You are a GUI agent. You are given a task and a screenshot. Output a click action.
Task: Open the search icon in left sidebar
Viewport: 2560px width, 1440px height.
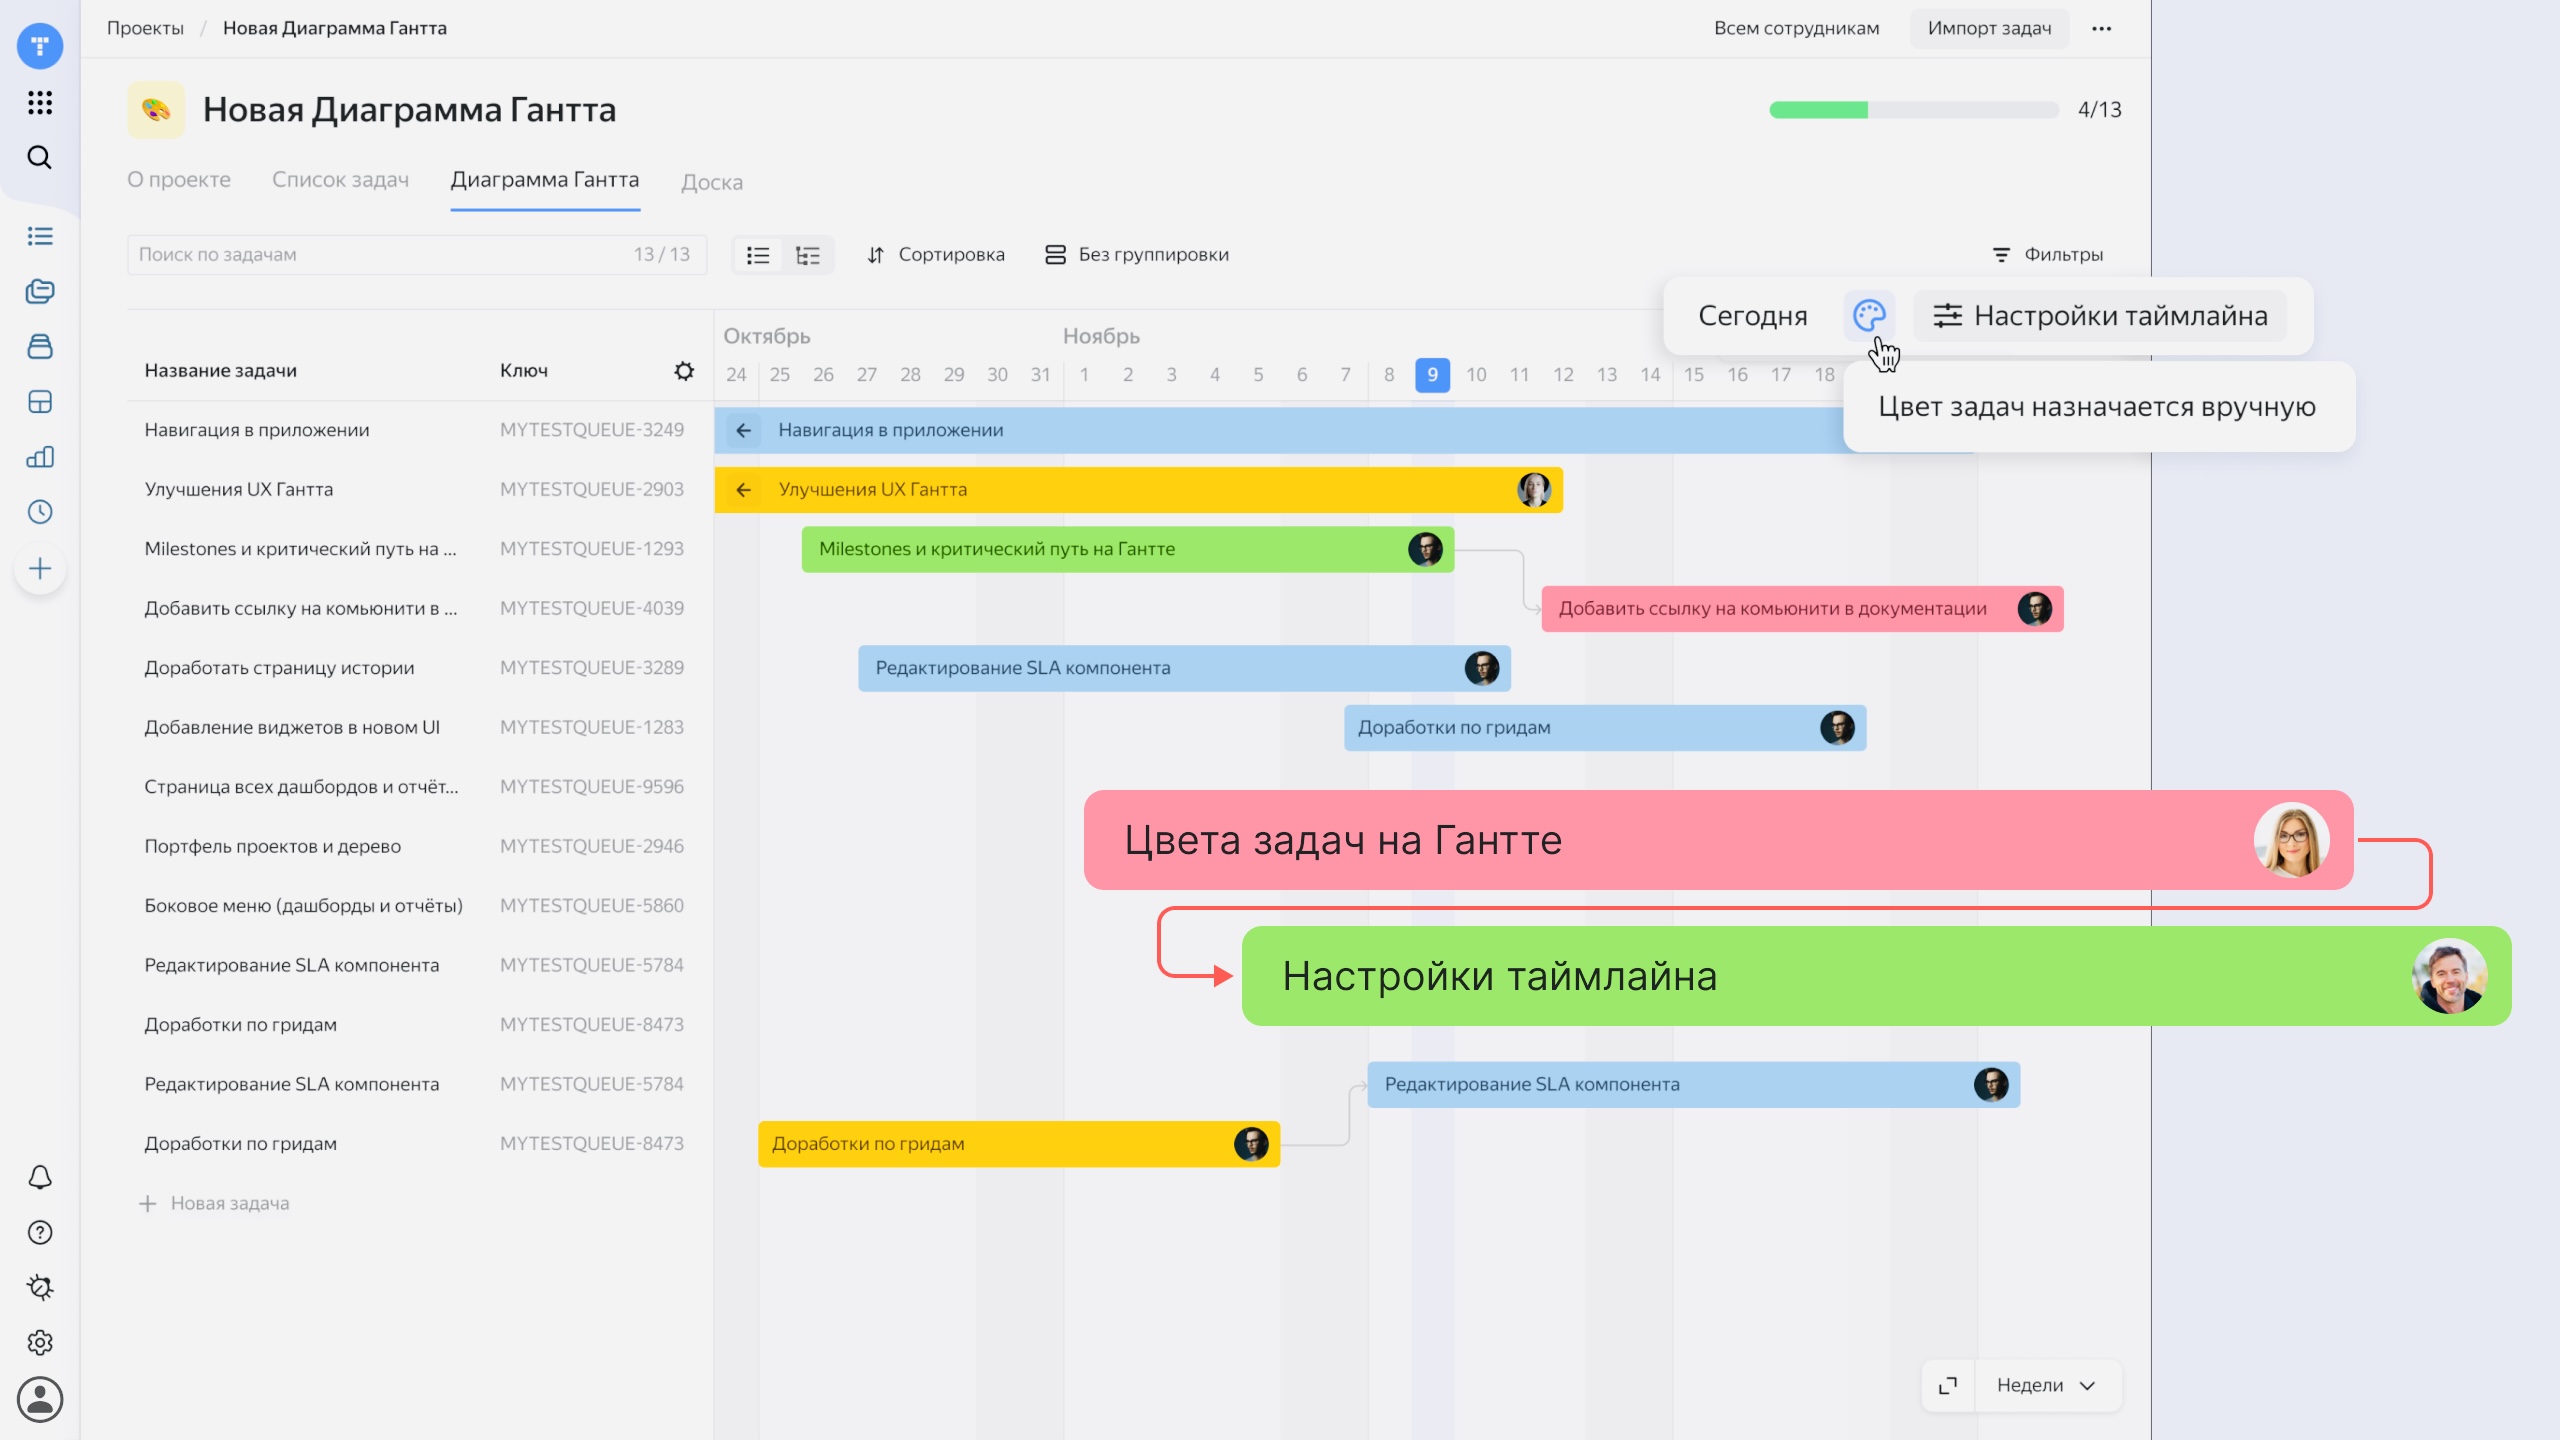(40, 158)
